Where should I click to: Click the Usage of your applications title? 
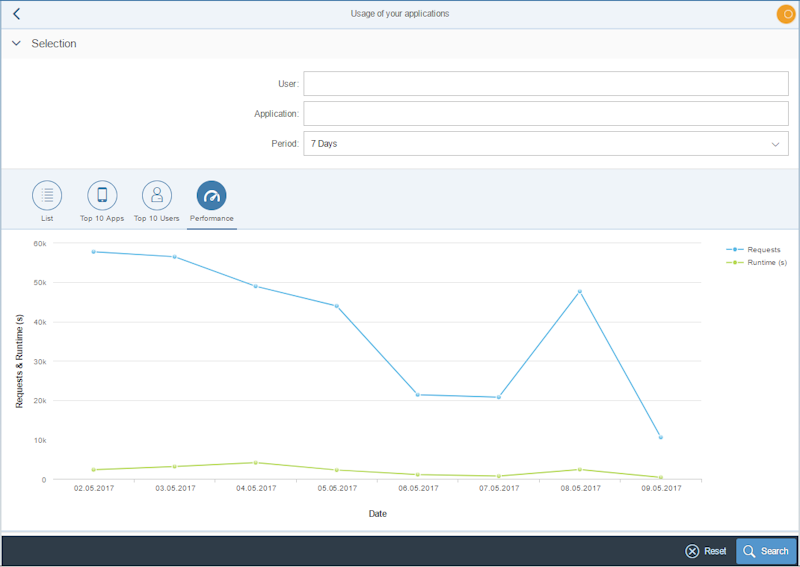pyautogui.click(x=400, y=14)
